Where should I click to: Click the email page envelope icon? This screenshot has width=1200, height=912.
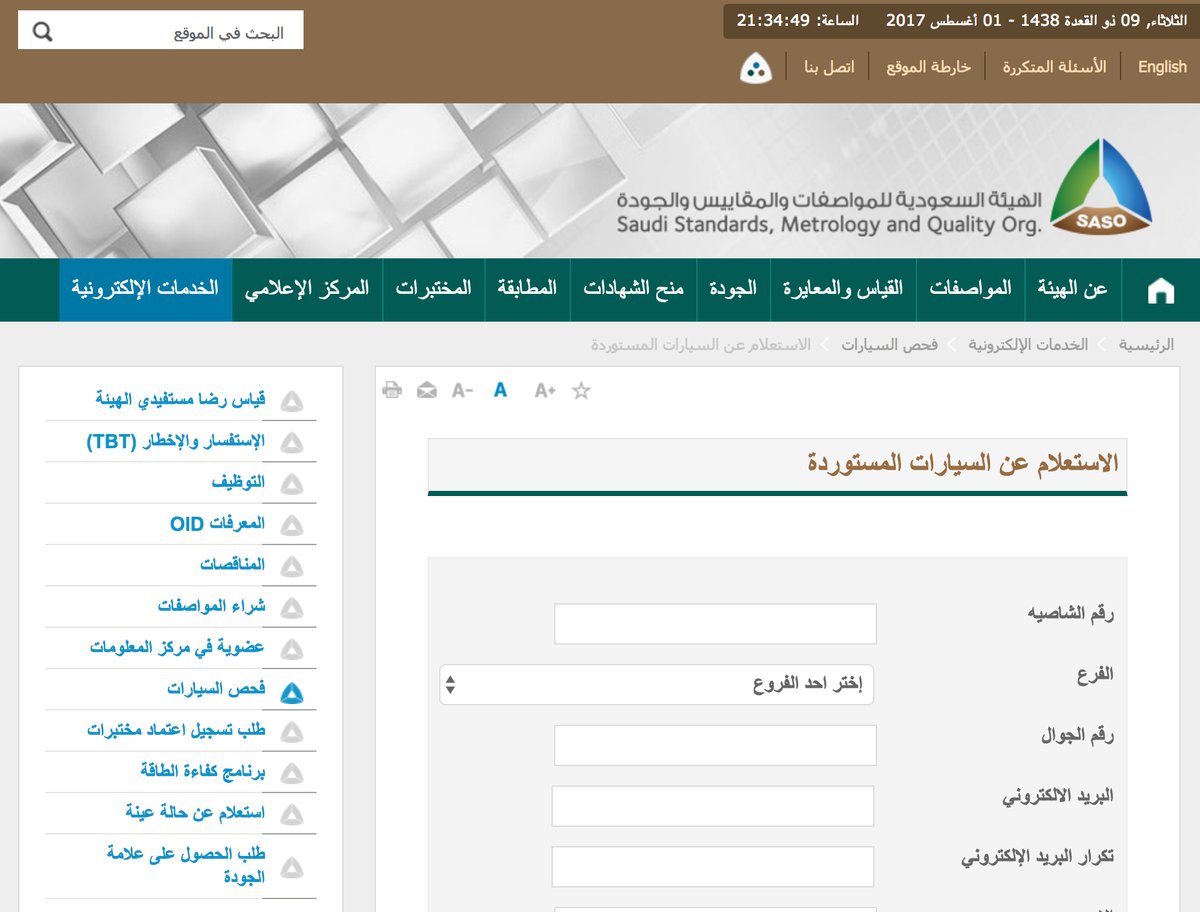point(427,390)
